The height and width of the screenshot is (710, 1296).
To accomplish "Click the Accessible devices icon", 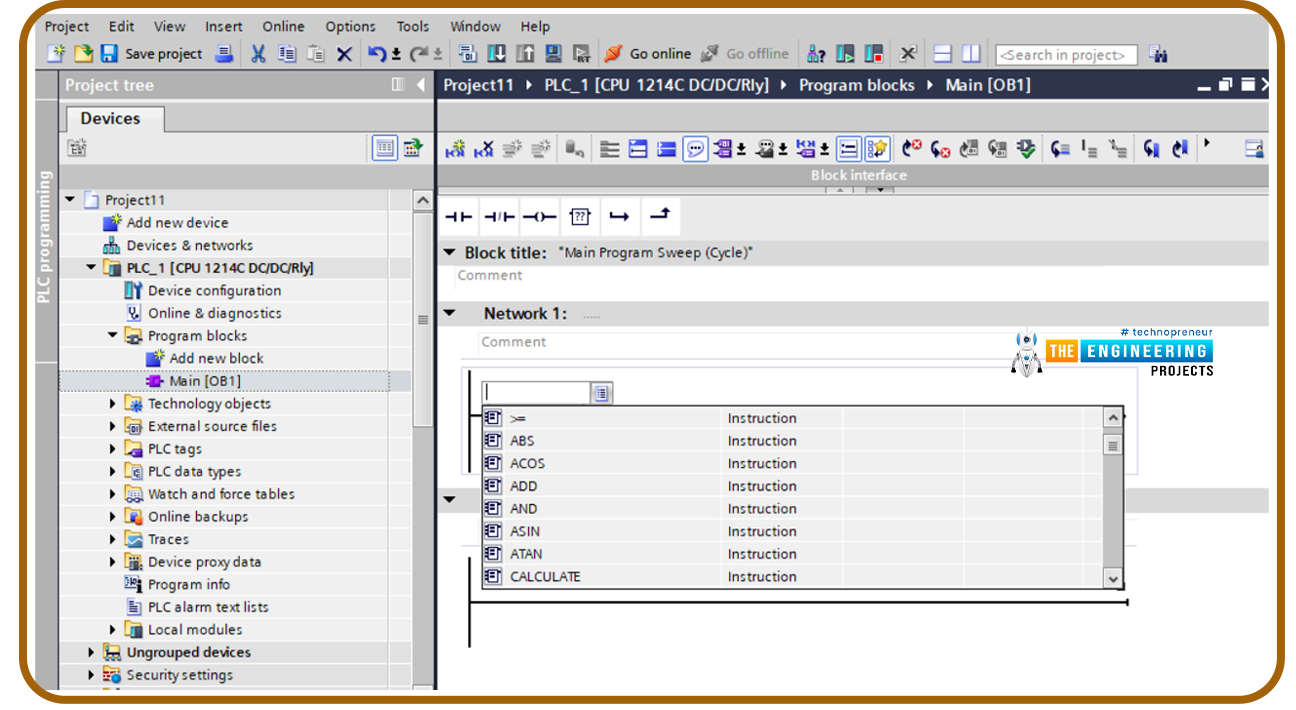I will [x=816, y=54].
